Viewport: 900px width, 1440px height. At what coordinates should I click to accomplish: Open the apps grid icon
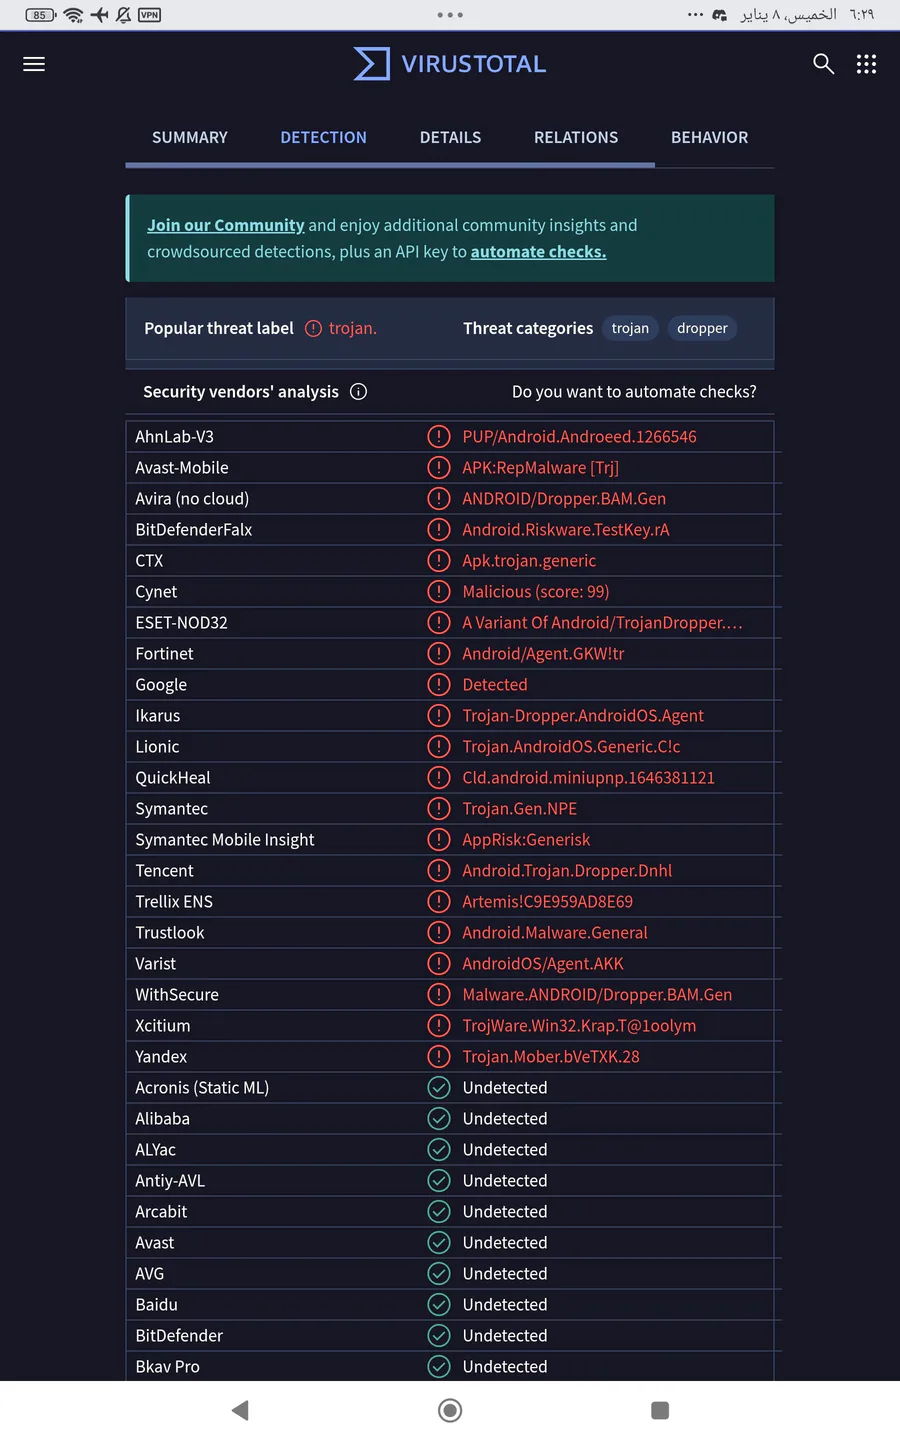coord(866,64)
